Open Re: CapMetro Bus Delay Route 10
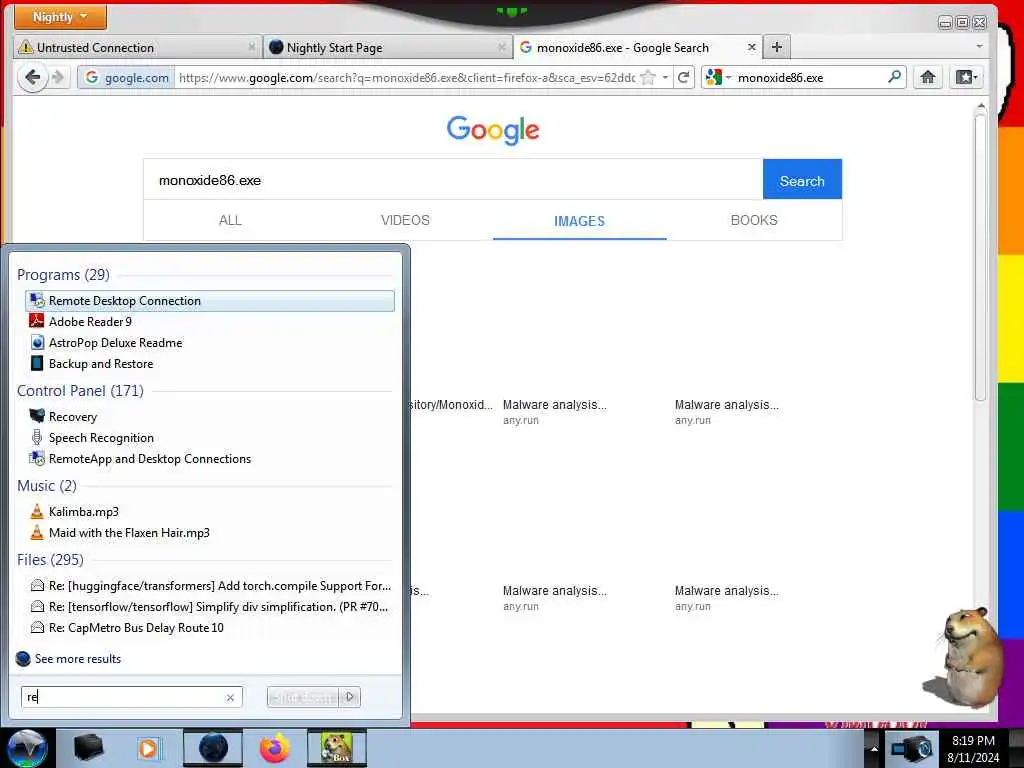Screen dimensions: 1024x768 (210, 627)
